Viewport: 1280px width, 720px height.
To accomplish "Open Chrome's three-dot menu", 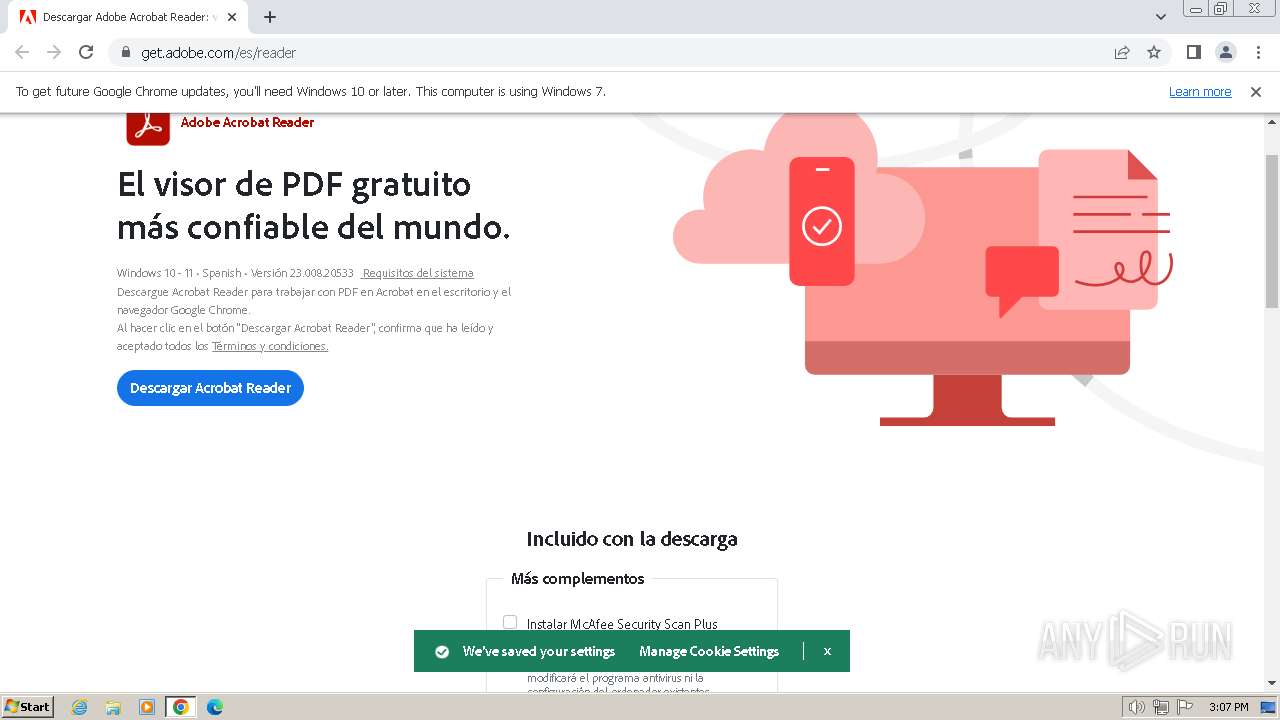I will (1258, 52).
